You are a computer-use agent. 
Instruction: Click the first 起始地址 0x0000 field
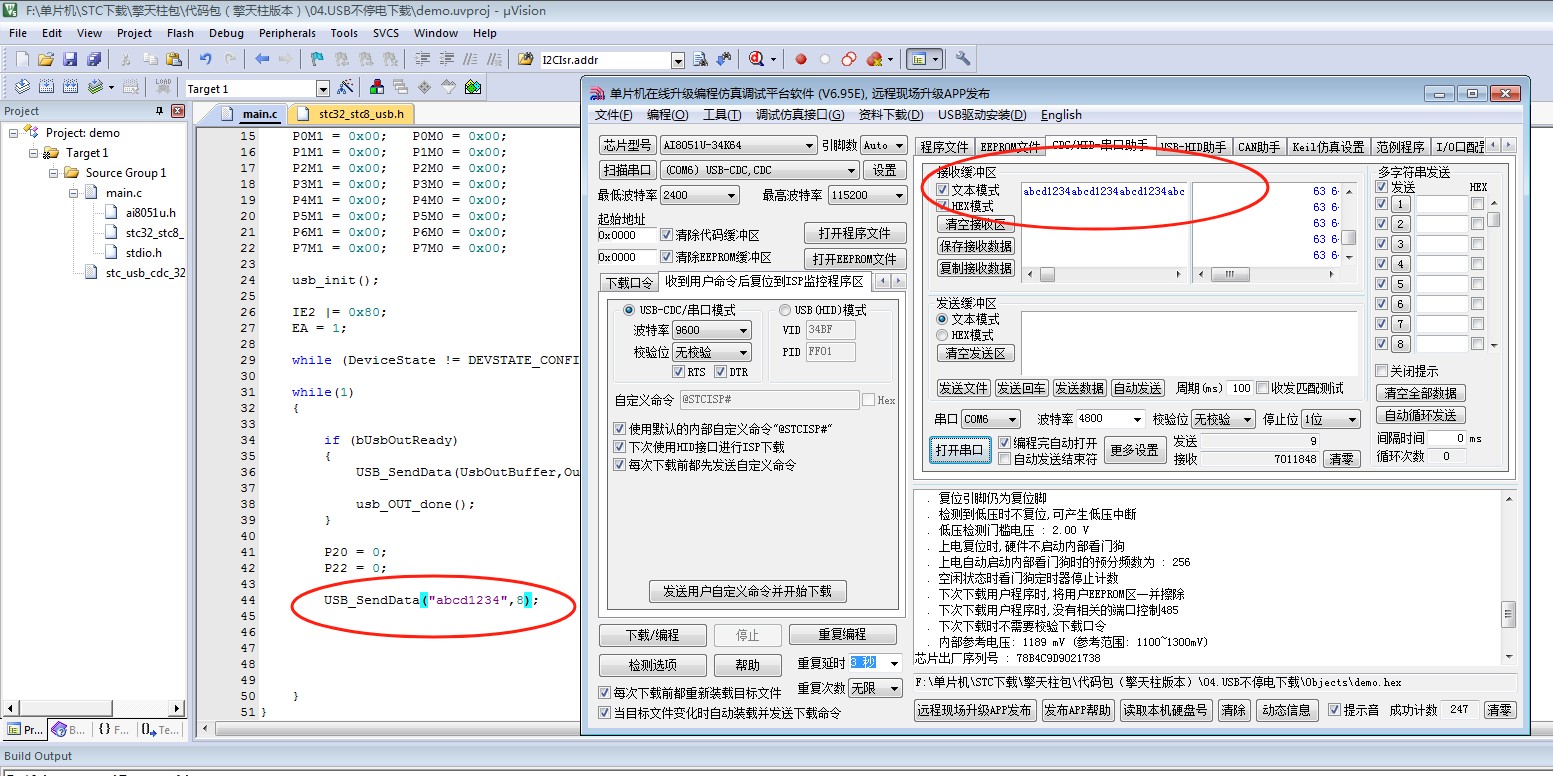(x=627, y=235)
